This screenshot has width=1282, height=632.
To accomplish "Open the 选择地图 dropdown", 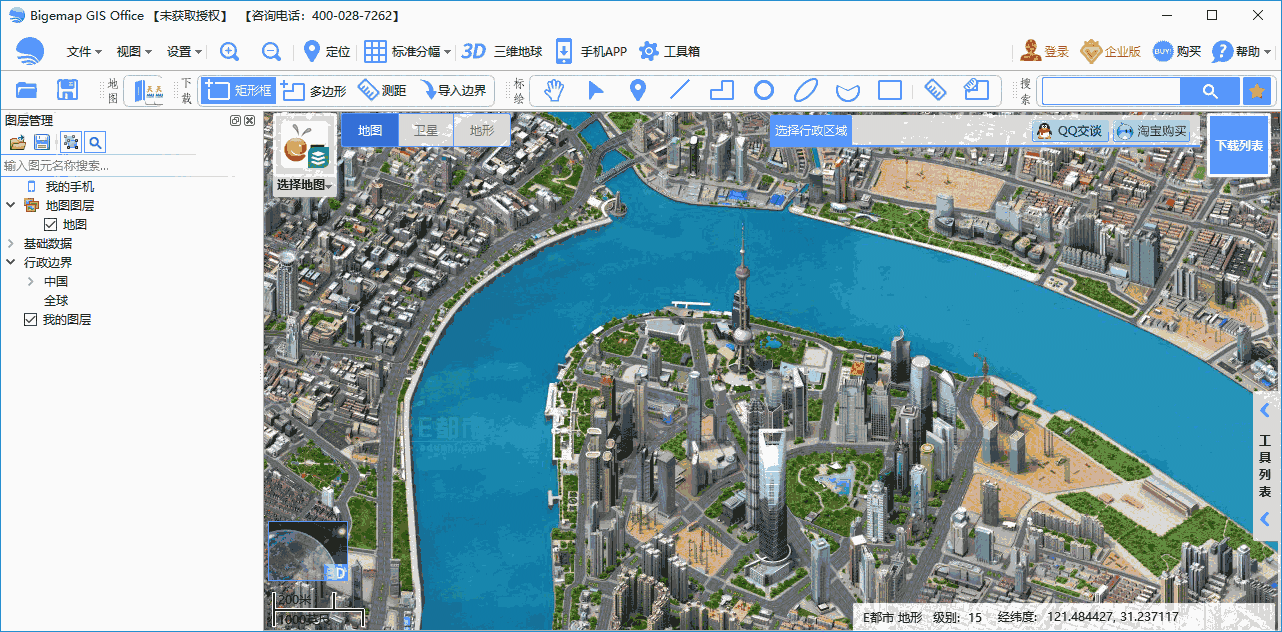I will coord(304,186).
